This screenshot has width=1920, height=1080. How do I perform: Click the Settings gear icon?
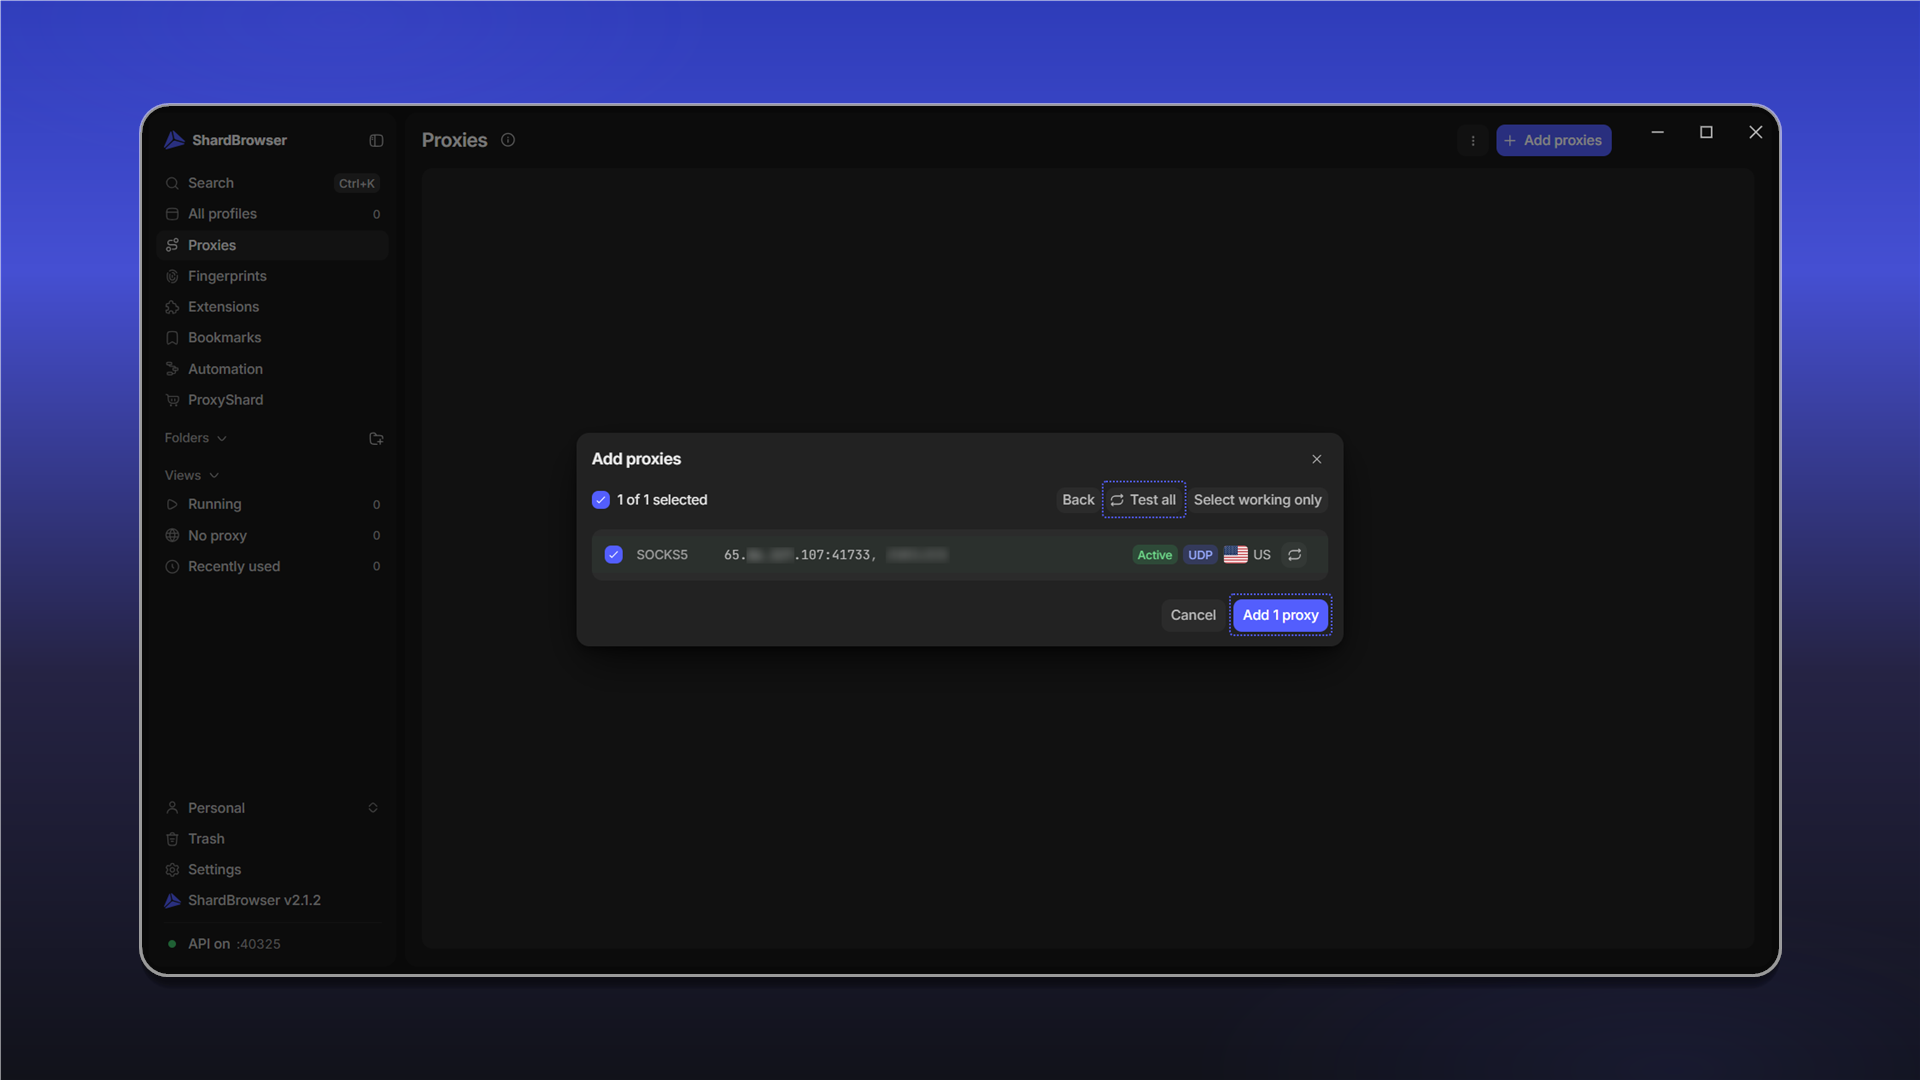click(172, 870)
